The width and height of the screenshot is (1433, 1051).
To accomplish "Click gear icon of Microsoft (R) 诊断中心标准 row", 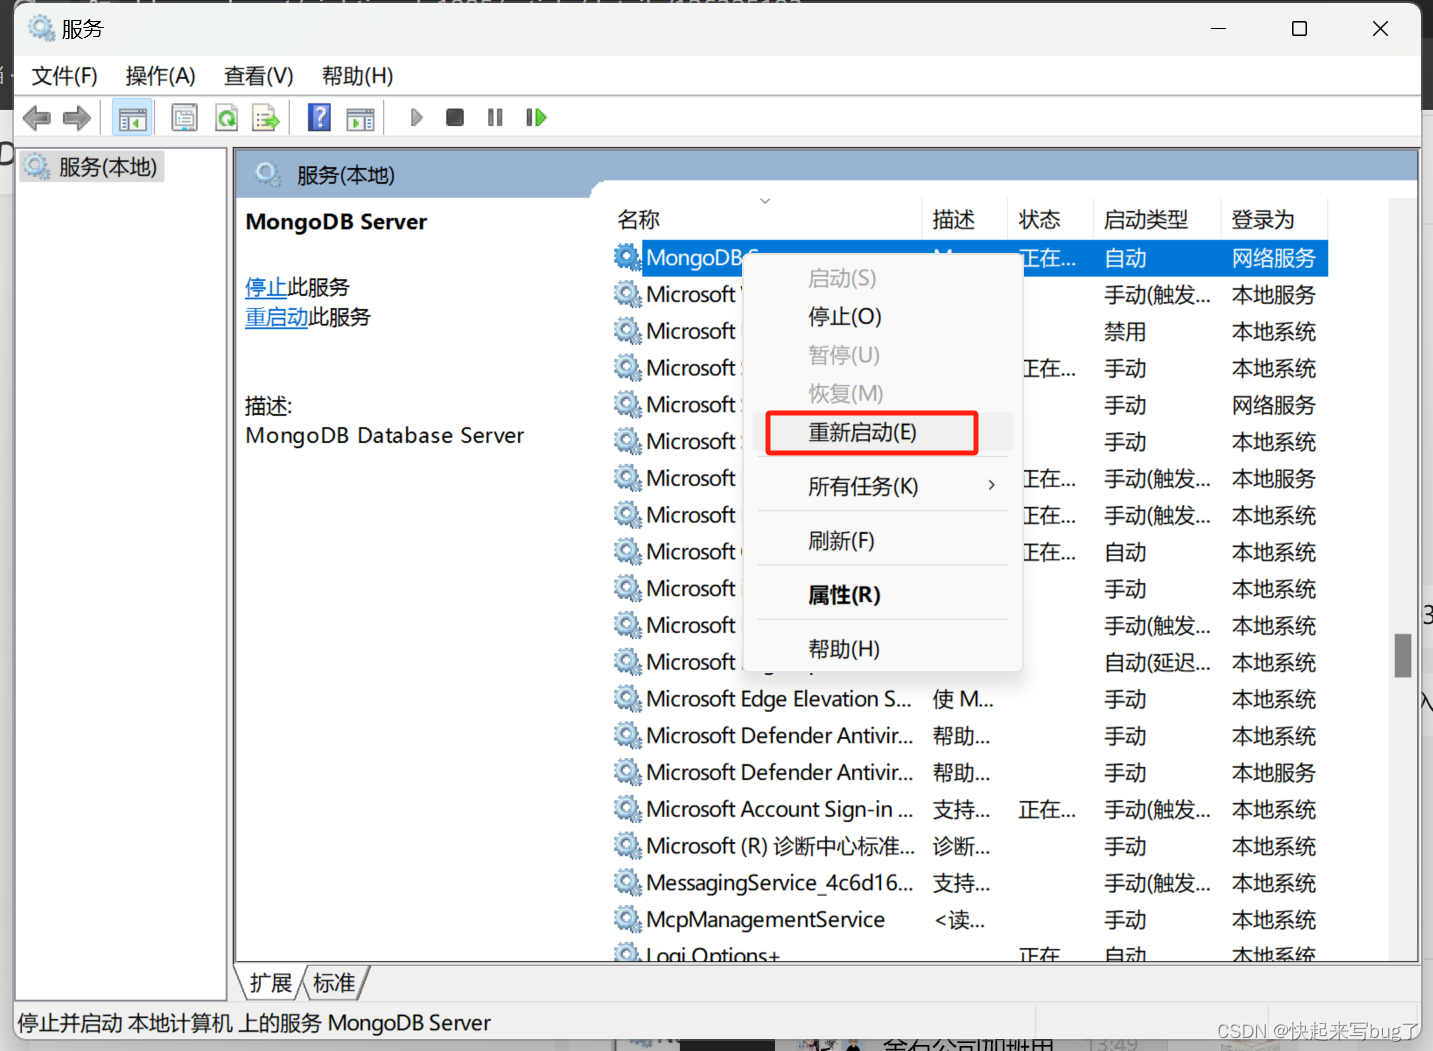I will coord(627,846).
